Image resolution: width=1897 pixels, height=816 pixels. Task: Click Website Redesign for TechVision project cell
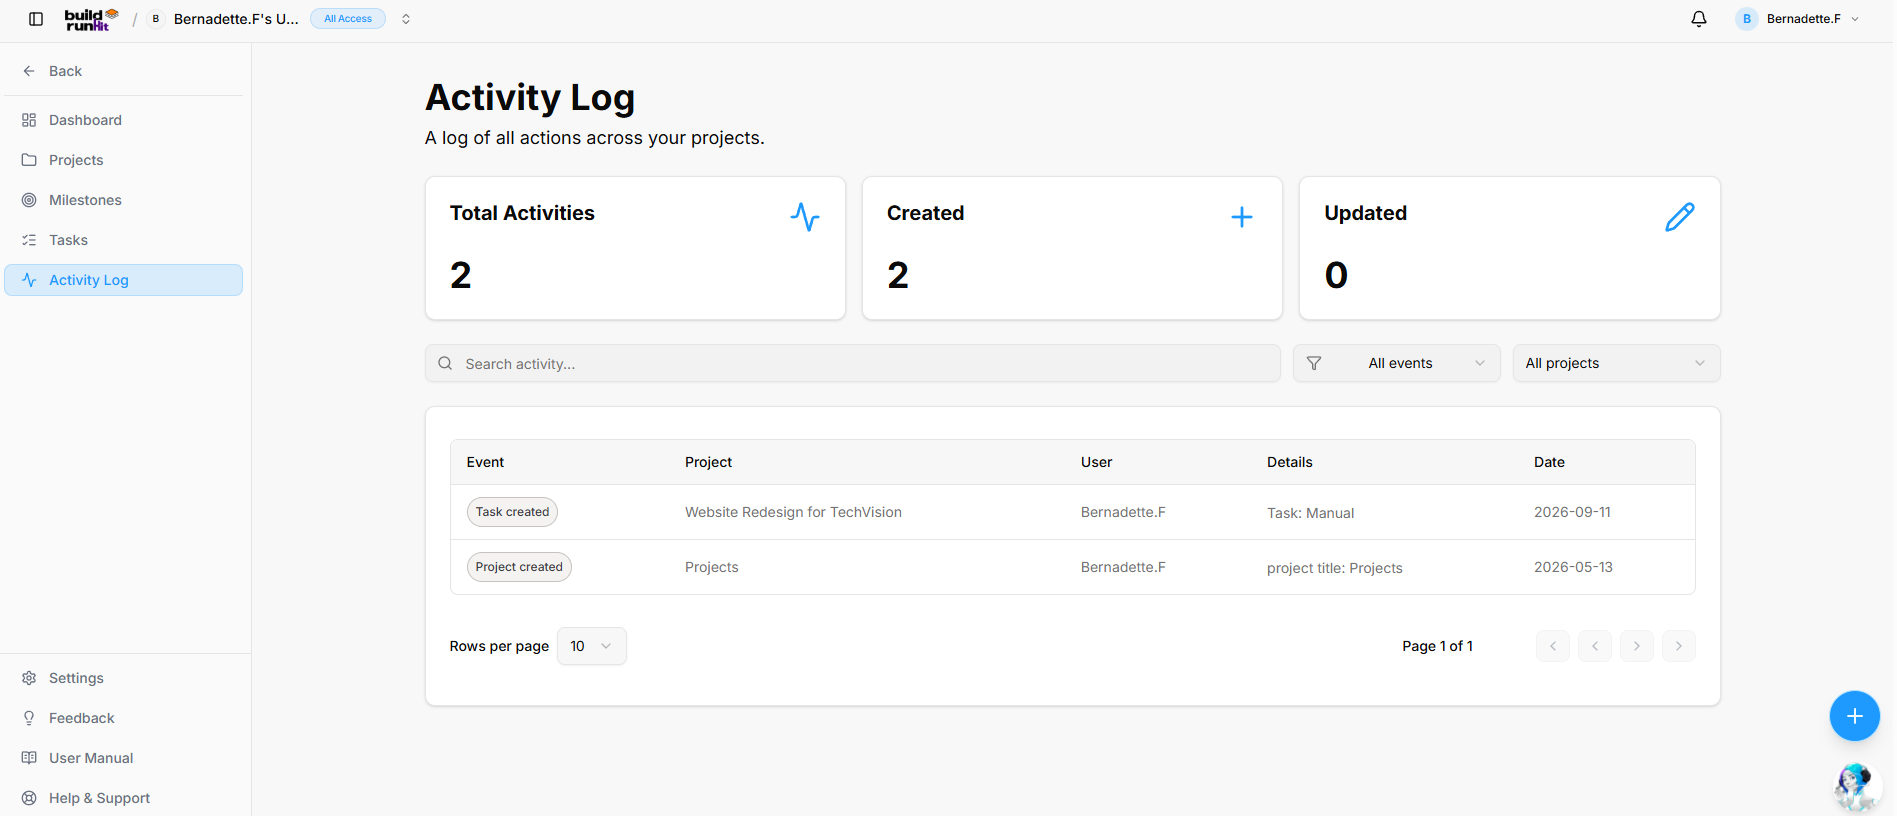coord(793,512)
